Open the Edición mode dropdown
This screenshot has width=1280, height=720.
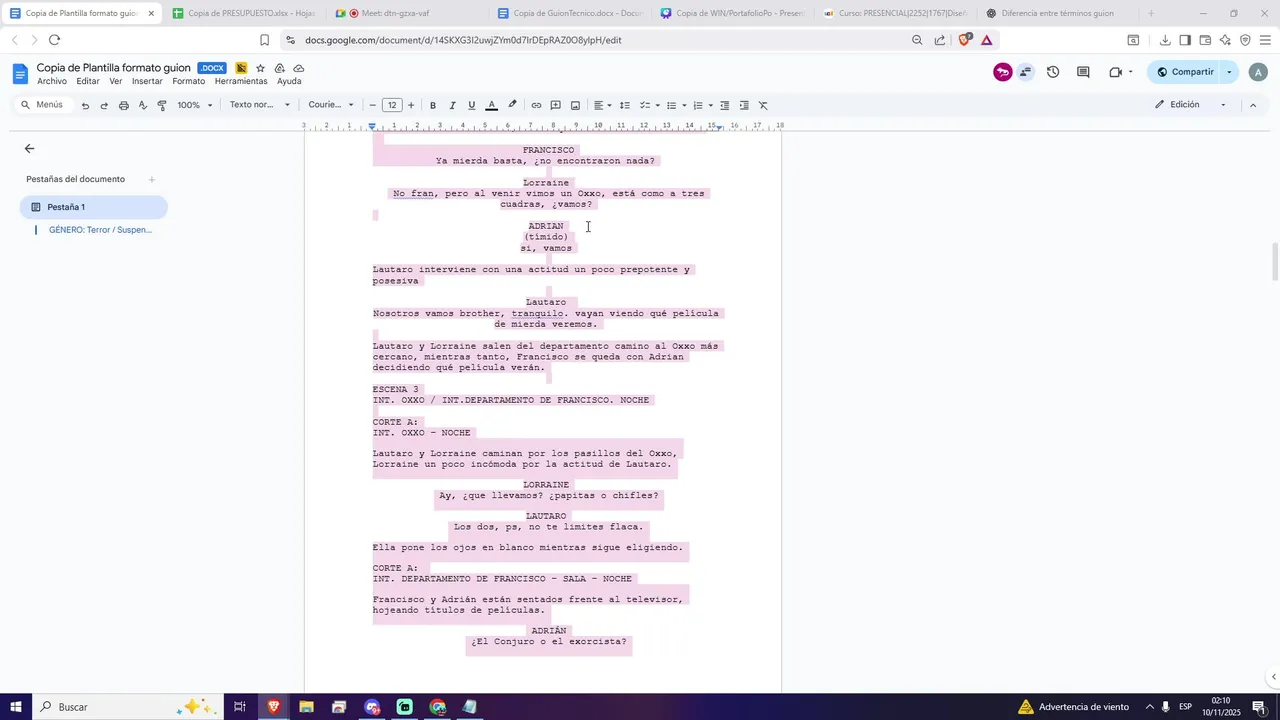pos(1190,105)
